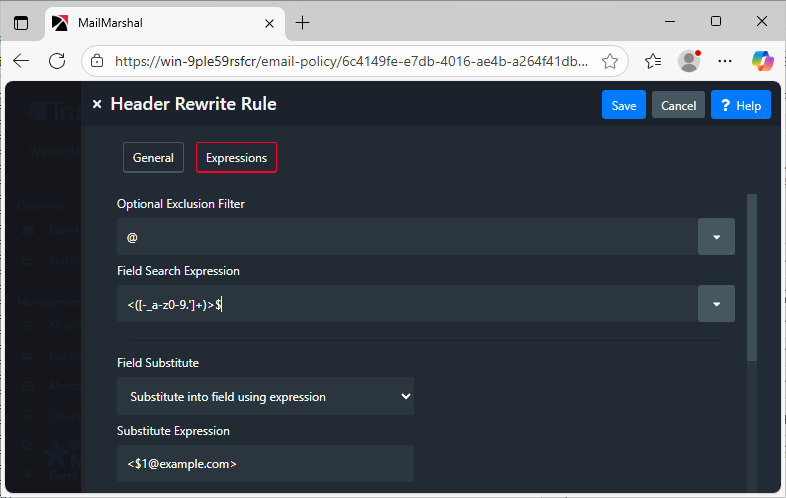Open the browser Favorites list icon
786x498 pixels.
tap(653, 61)
